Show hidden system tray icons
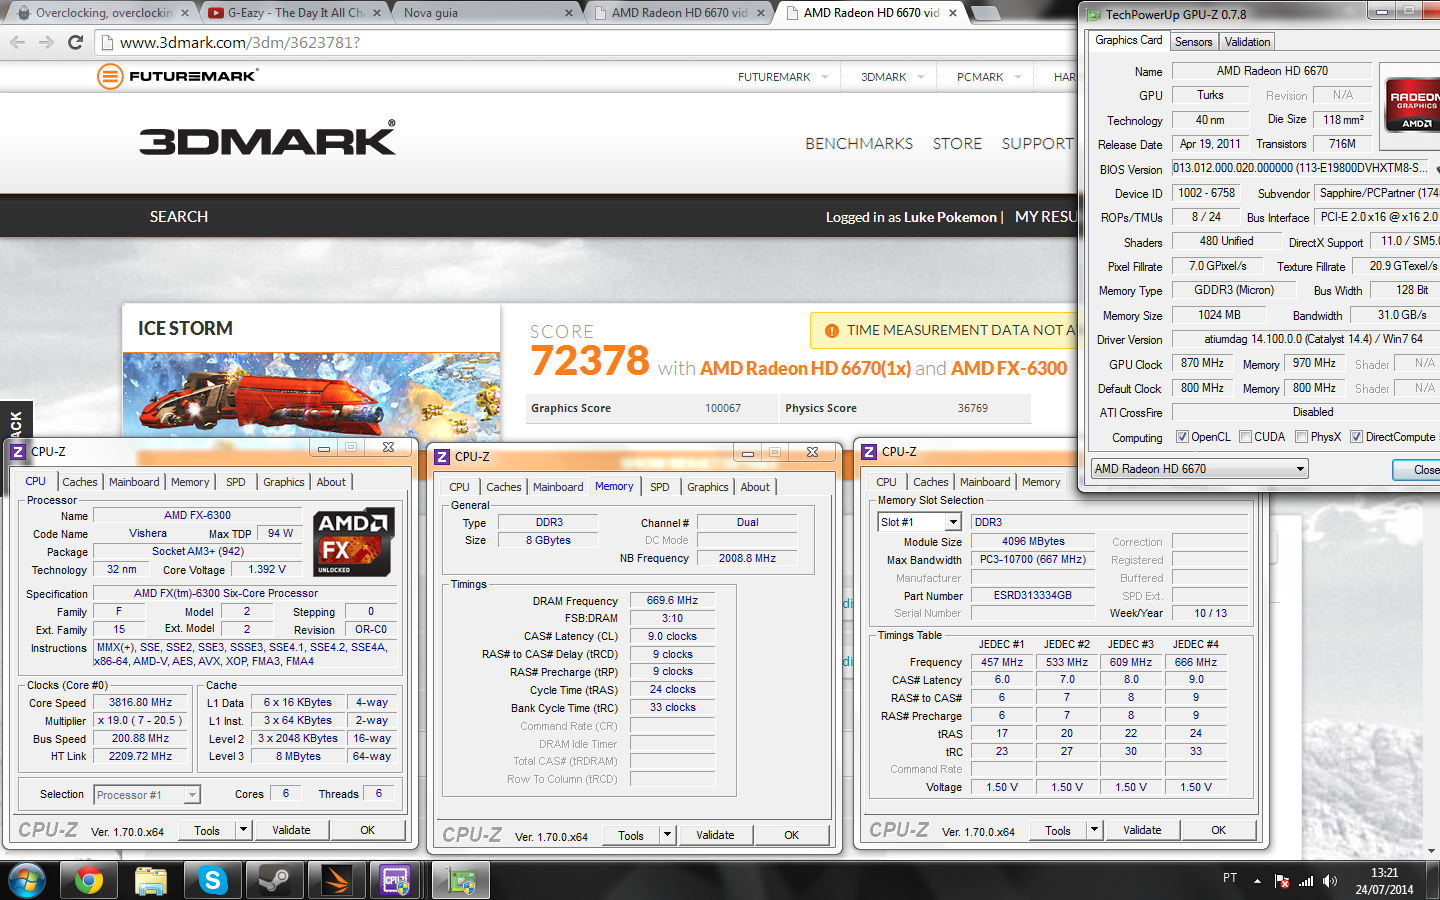1440x900 pixels. [x=1257, y=881]
